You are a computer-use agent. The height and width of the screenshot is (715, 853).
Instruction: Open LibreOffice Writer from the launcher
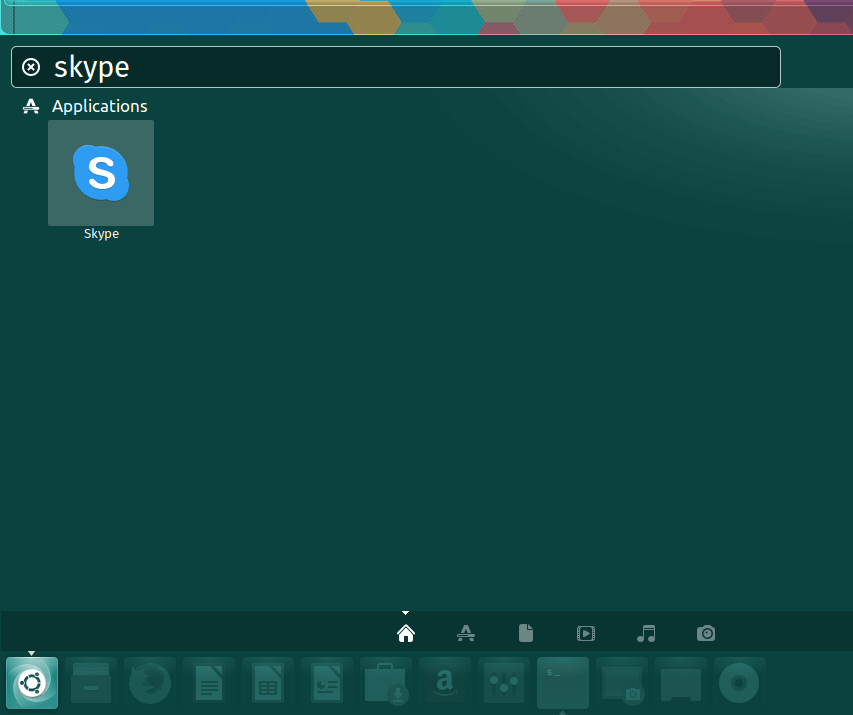point(209,683)
